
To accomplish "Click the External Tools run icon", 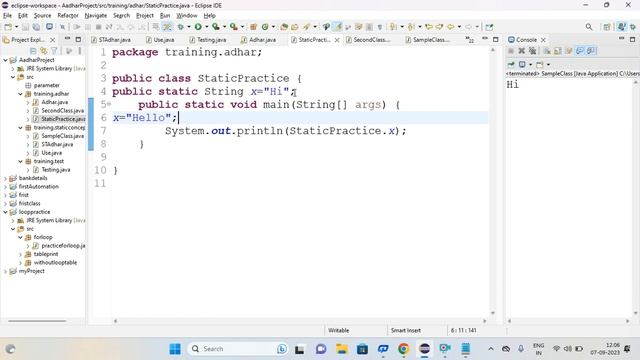I will pyautogui.click(x=233, y=27).
